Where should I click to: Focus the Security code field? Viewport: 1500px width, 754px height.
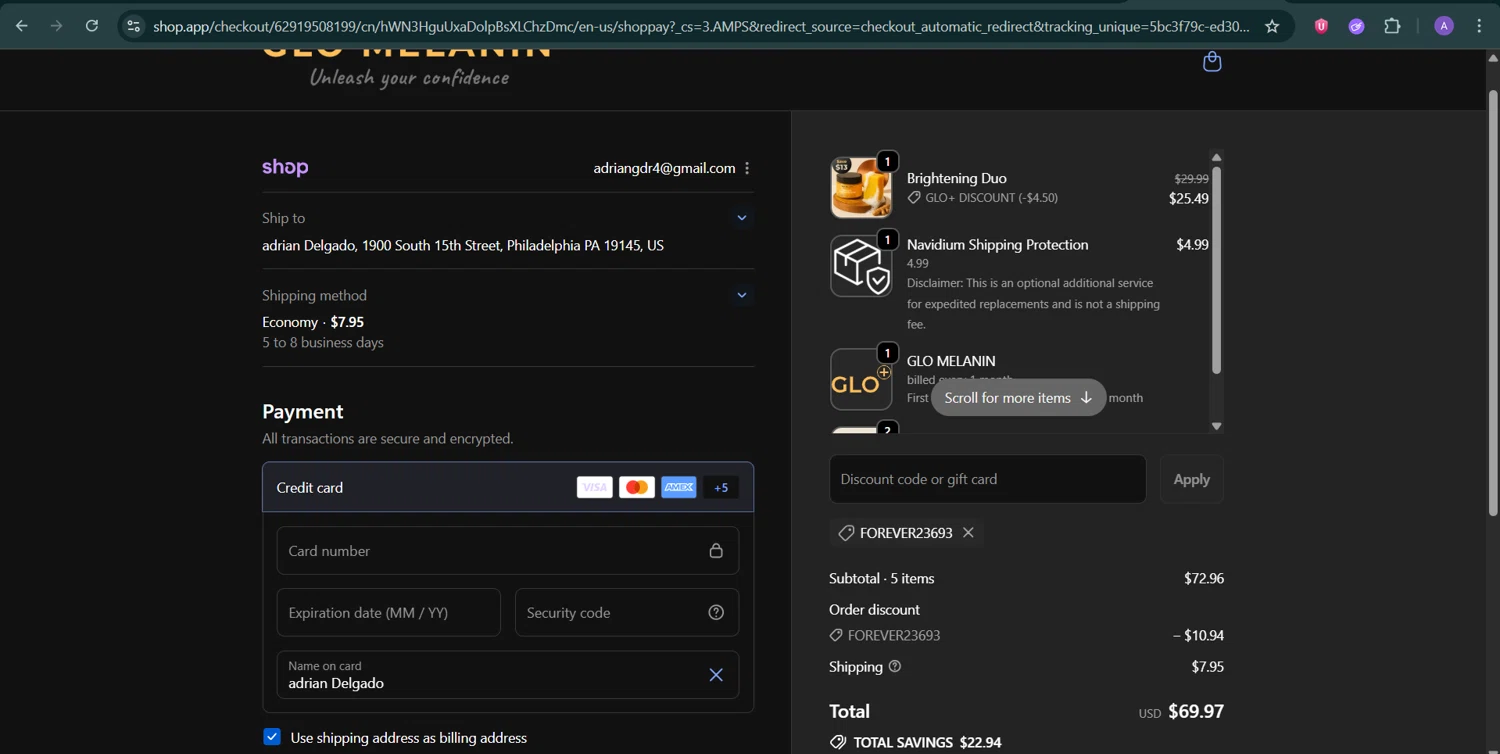click(627, 613)
